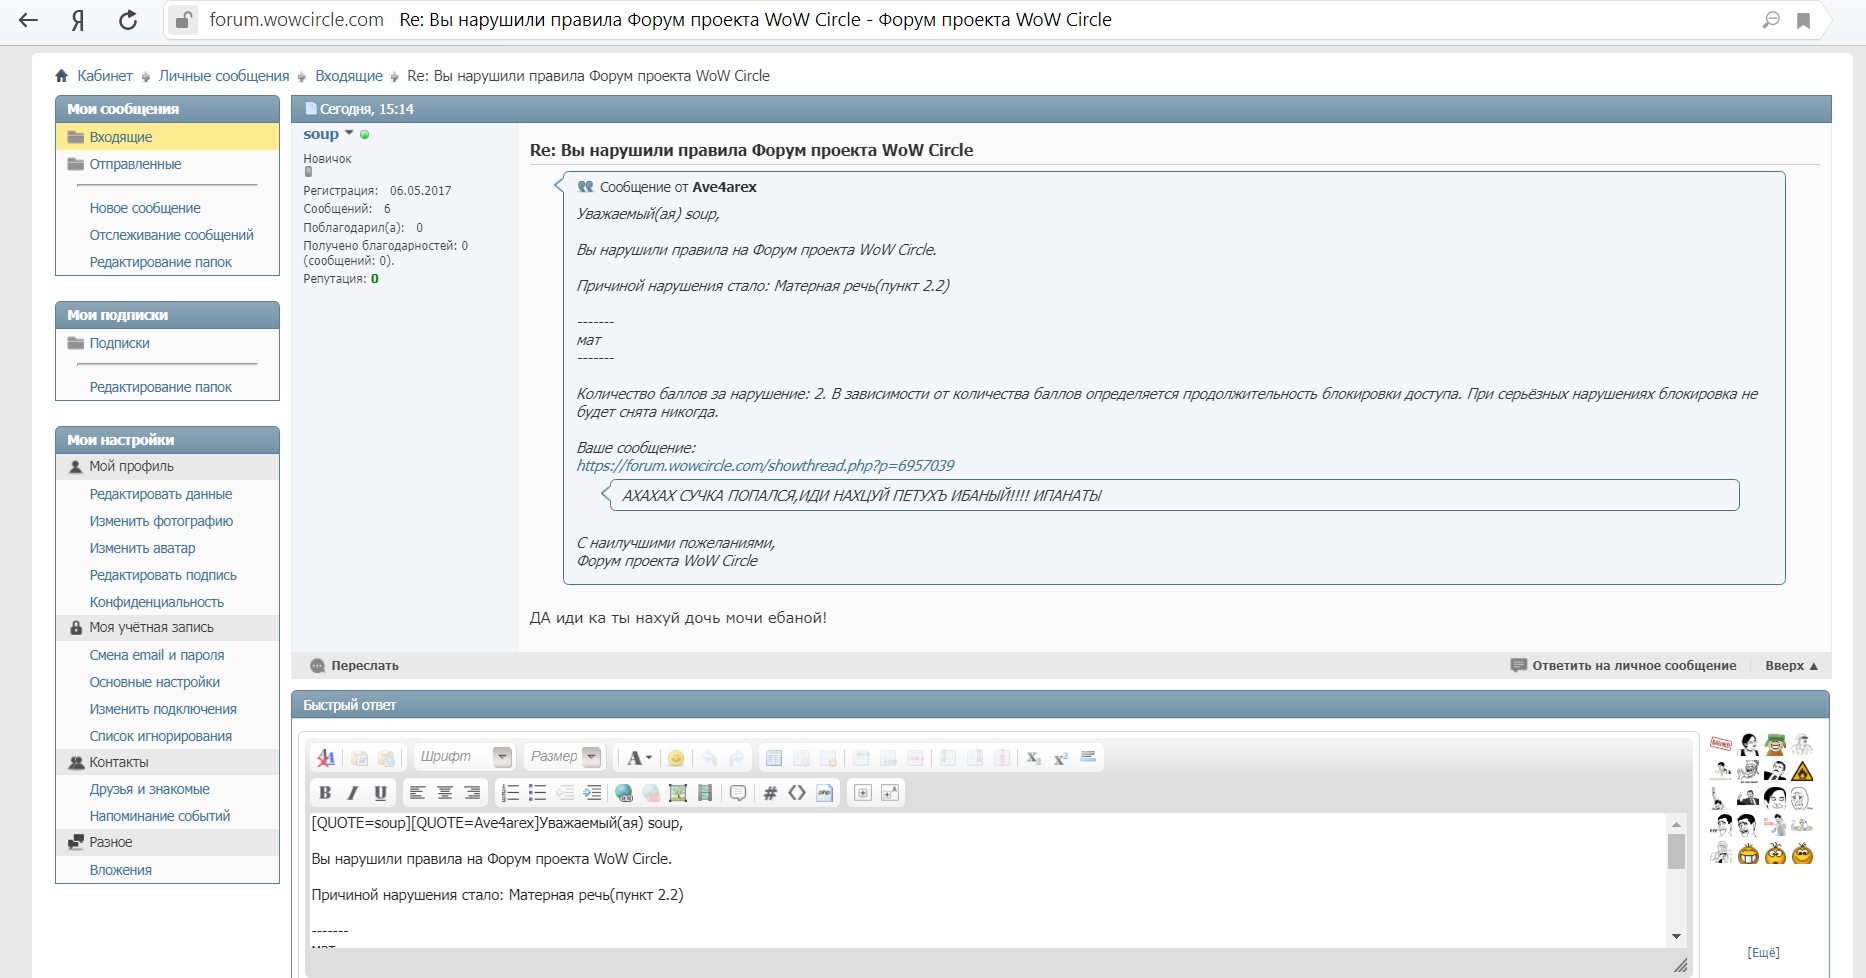Open the showthread.php?p=6957039 link

point(765,466)
